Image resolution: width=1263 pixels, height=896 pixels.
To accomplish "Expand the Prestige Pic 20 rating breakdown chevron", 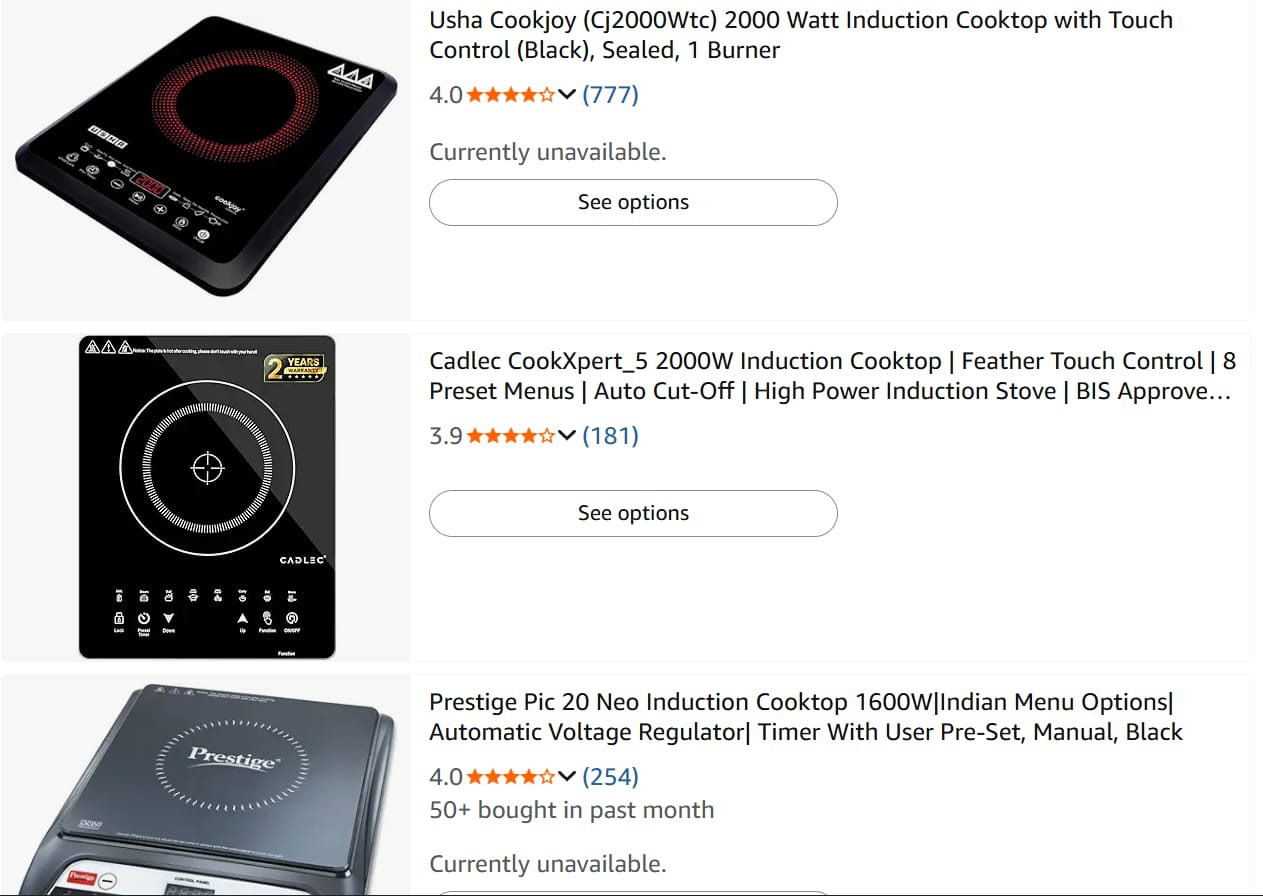I will (x=567, y=777).
